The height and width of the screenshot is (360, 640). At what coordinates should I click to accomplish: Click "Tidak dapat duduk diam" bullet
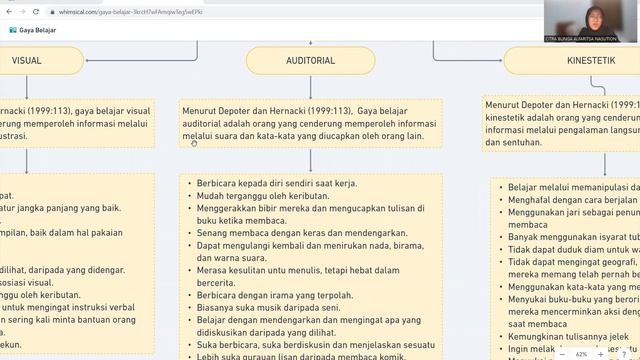(574, 249)
